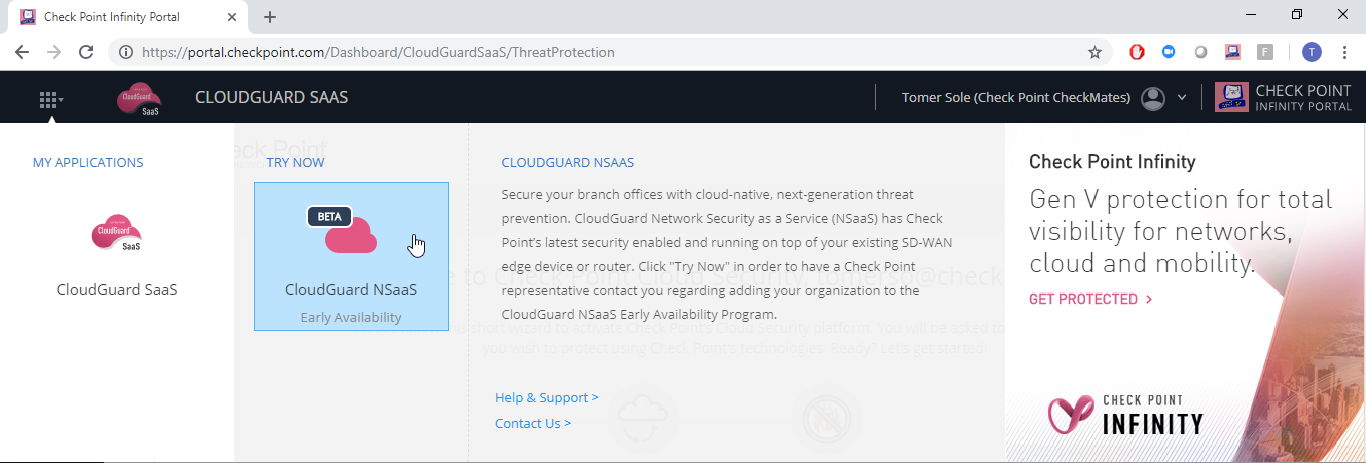This screenshot has width=1366, height=463.
Task: Select the Check Point Infinity Portal tab
Action: [x=128, y=17]
